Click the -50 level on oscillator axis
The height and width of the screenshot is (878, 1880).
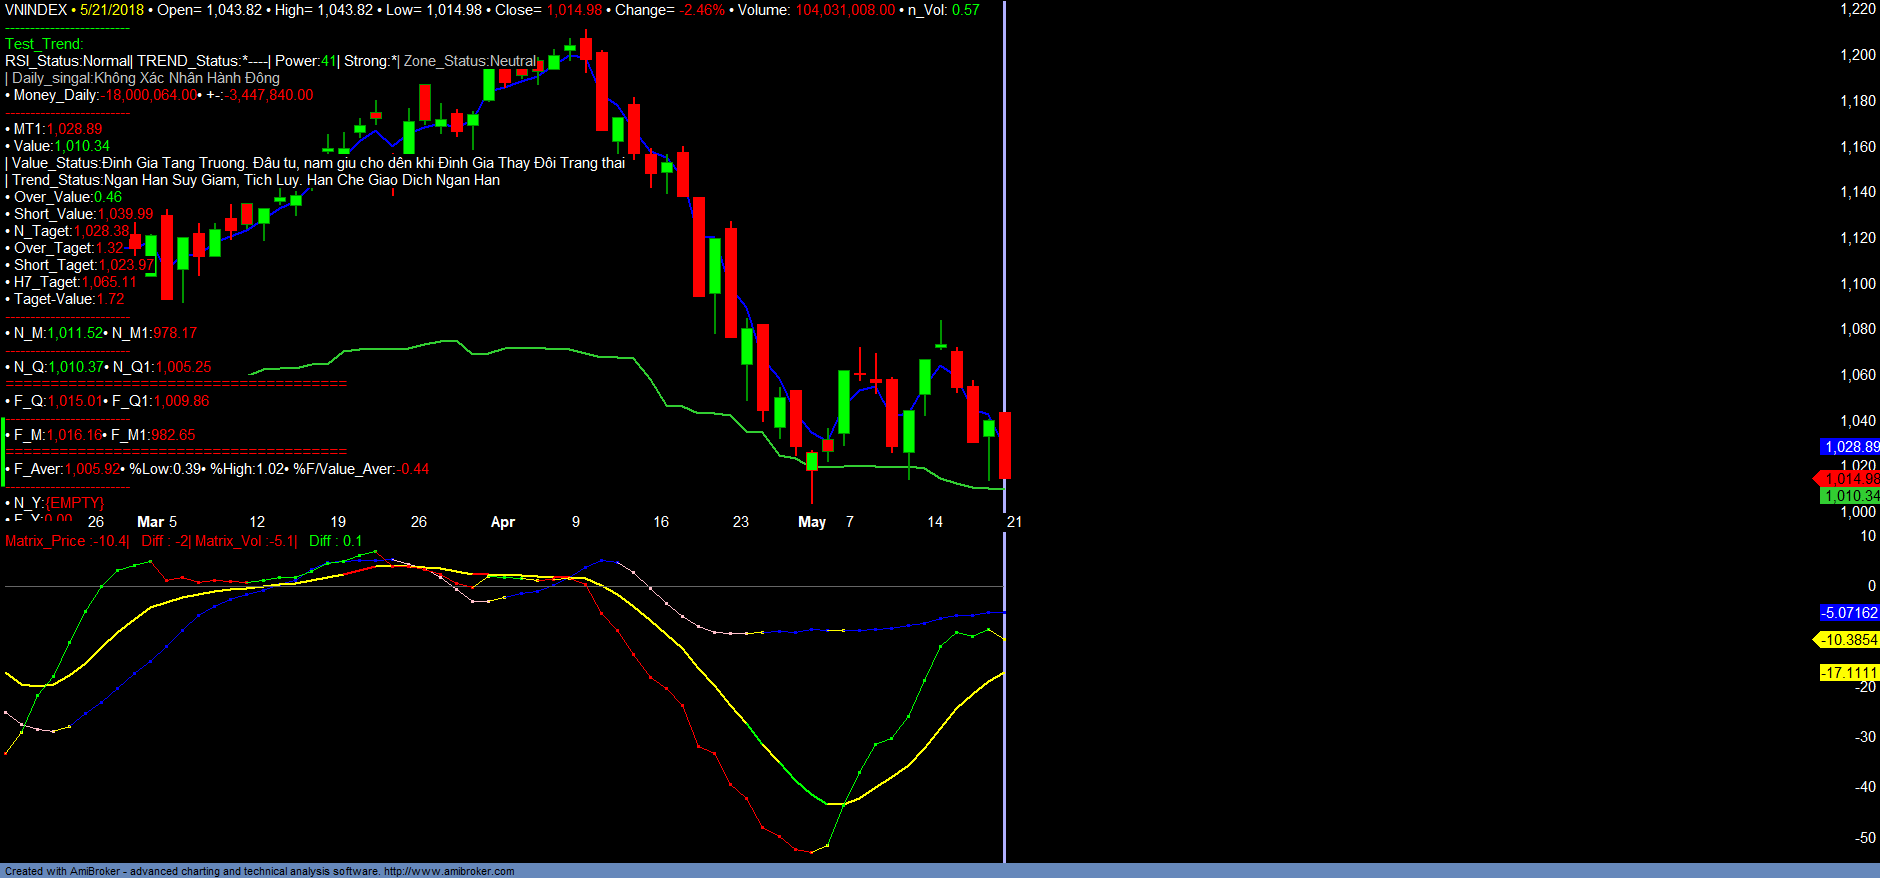tap(1865, 838)
